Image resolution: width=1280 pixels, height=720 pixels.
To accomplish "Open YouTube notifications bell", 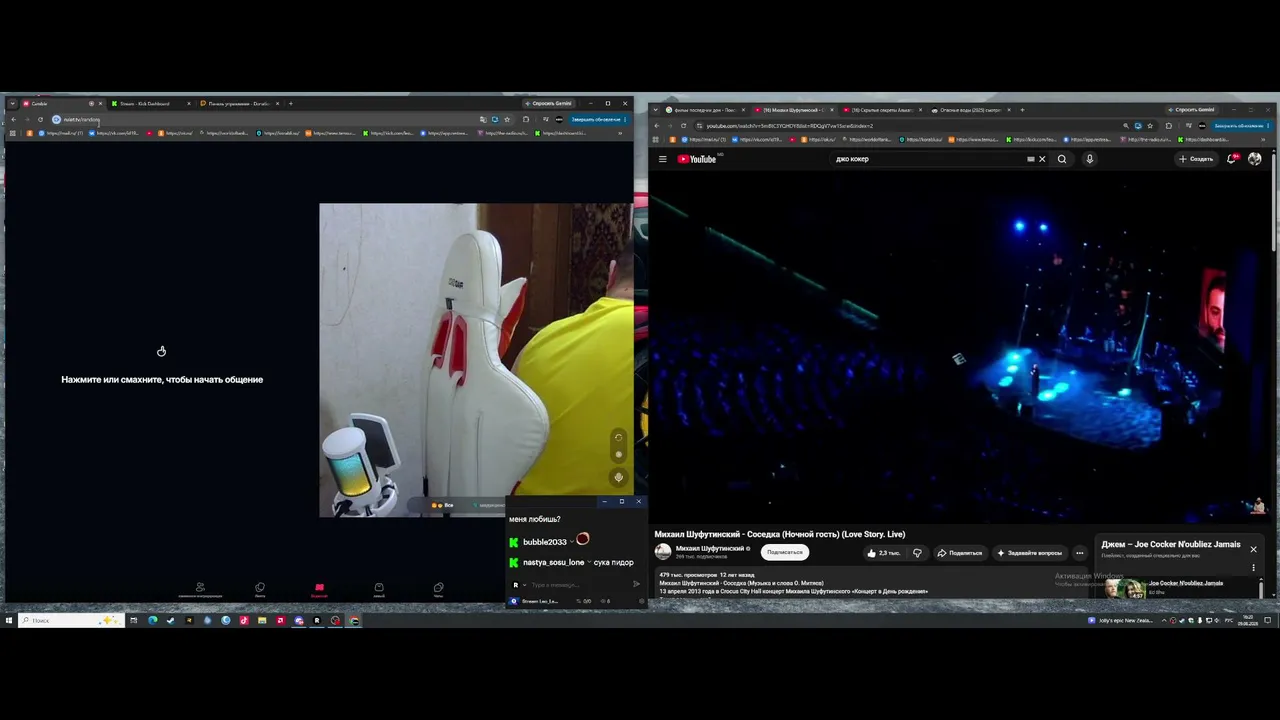I will click(x=1232, y=159).
